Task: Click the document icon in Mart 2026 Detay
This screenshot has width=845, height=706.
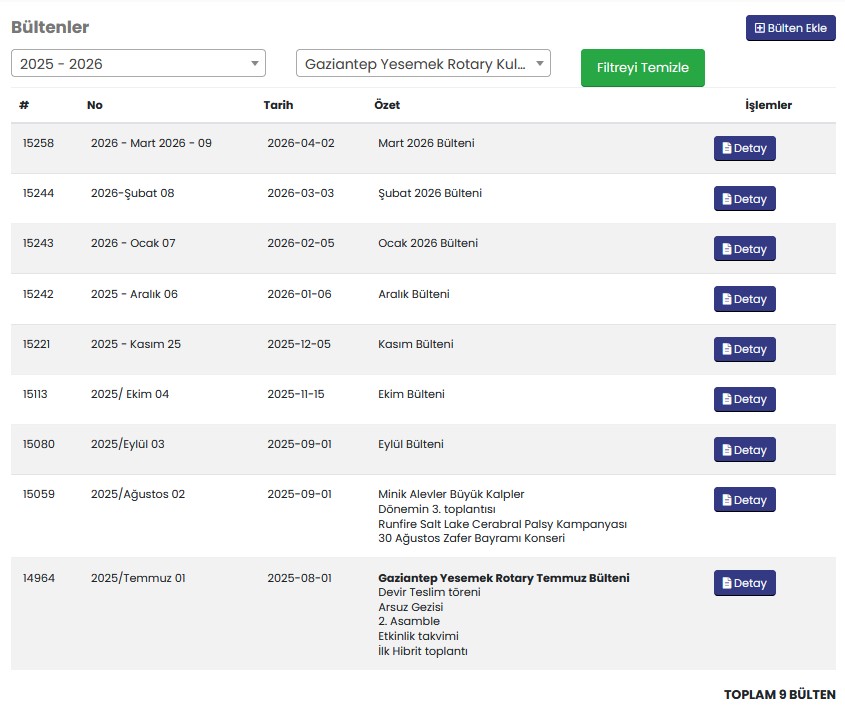Action: pyautogui.click(x=727, y=148)
